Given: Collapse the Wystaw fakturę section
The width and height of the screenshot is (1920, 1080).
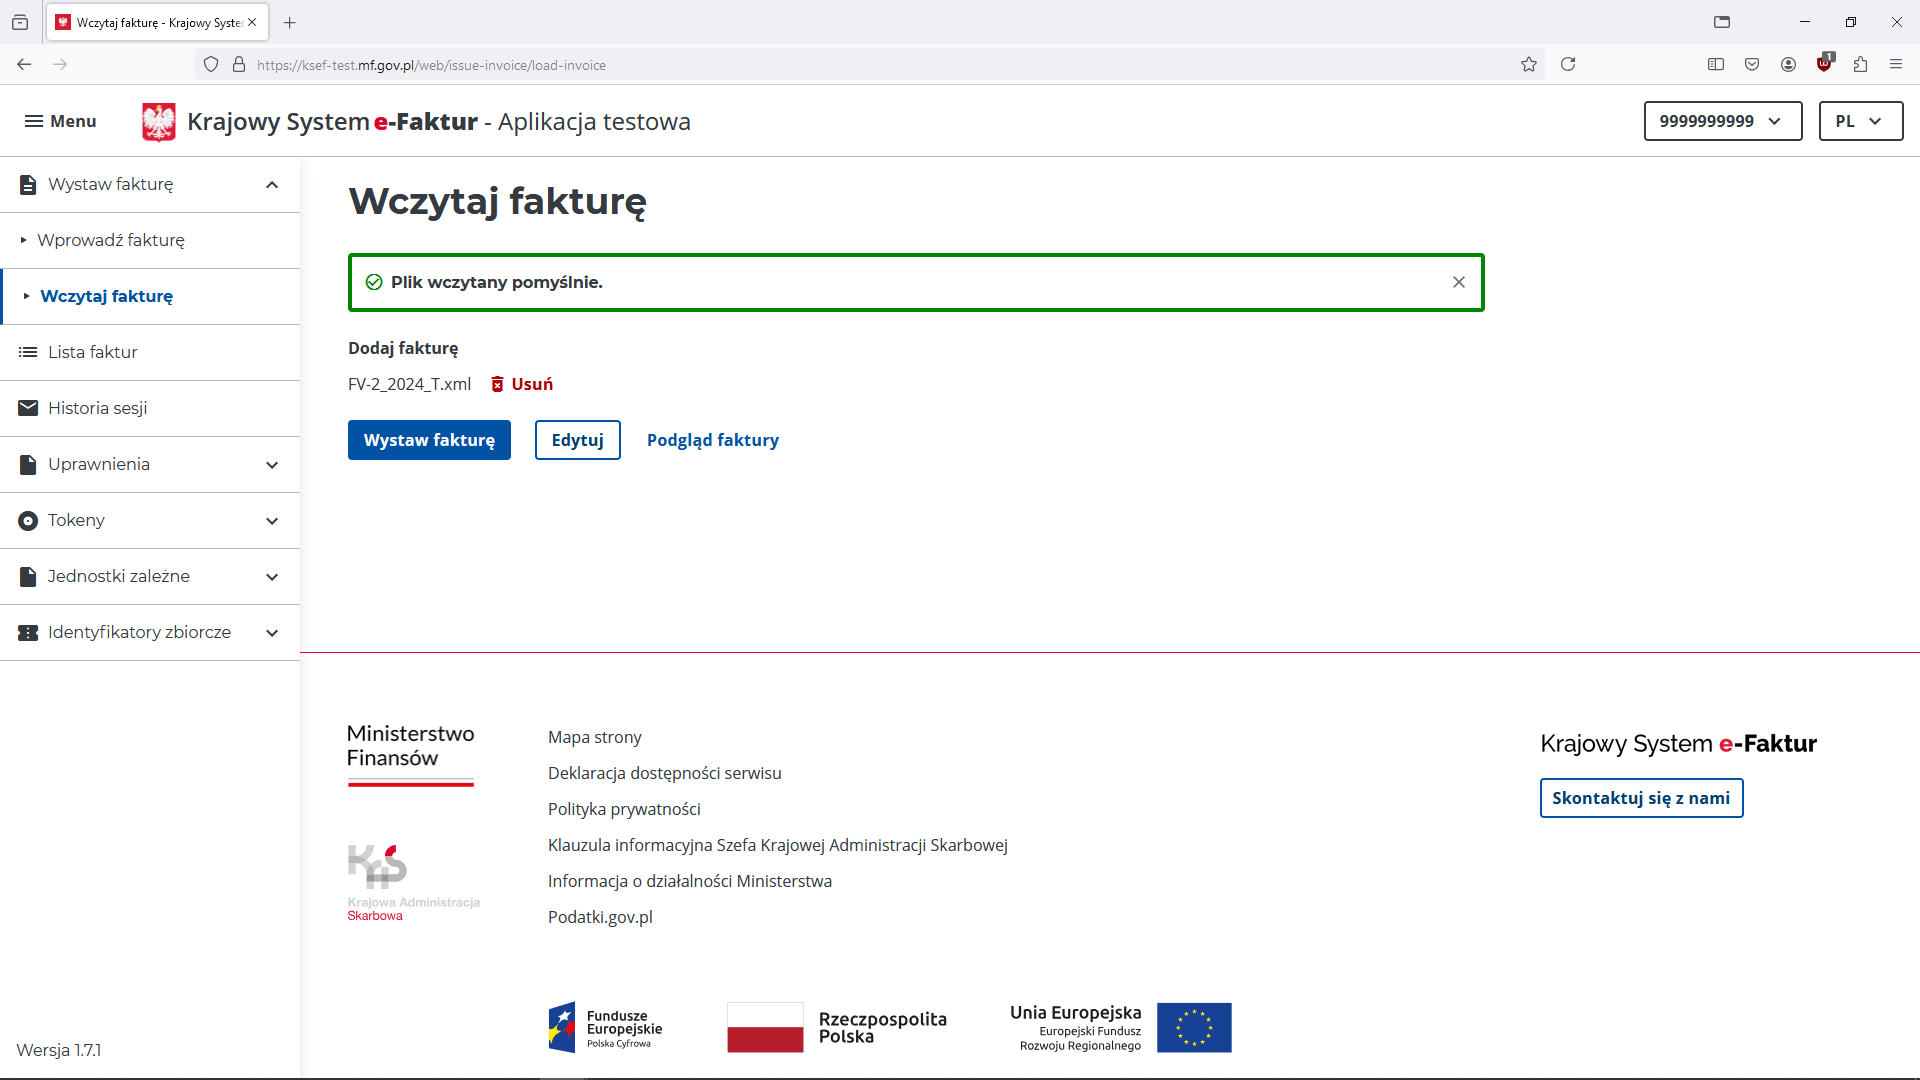Looking at the screenshot, I should (272, 185).
